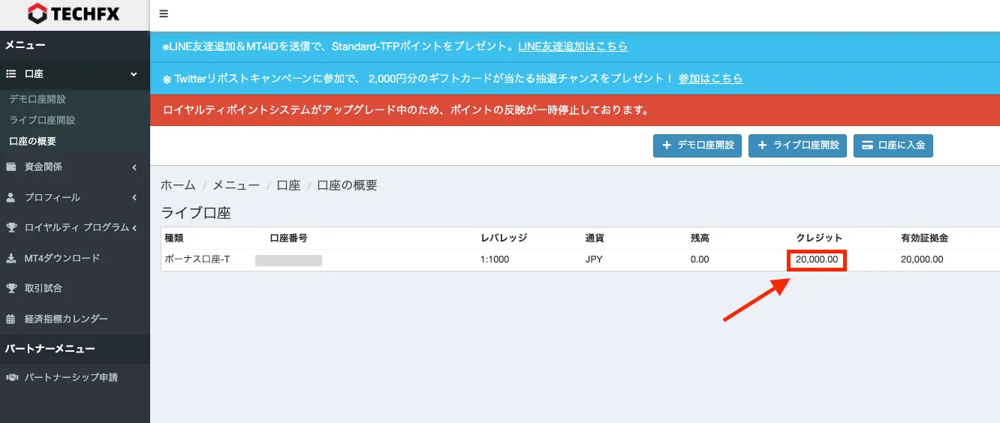Click the card icon on 口座に入金 button

click(867, 145)
